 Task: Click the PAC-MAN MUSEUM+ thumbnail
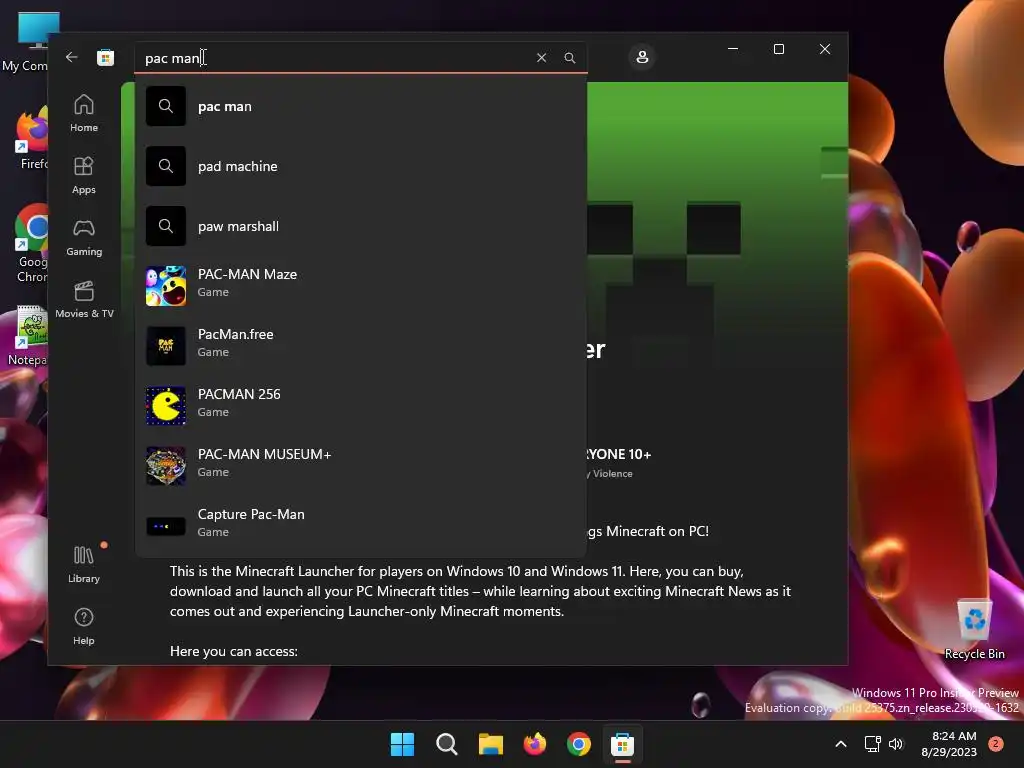pyautogui.click(x=166, y=466)
